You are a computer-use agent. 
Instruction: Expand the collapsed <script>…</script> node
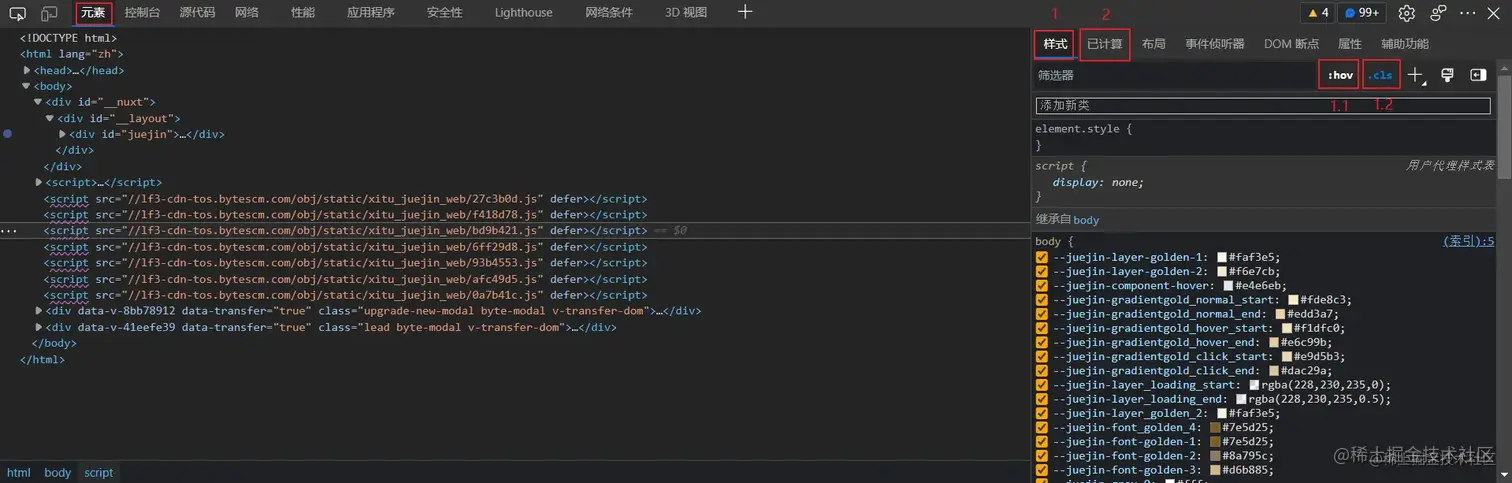(39, 182)
